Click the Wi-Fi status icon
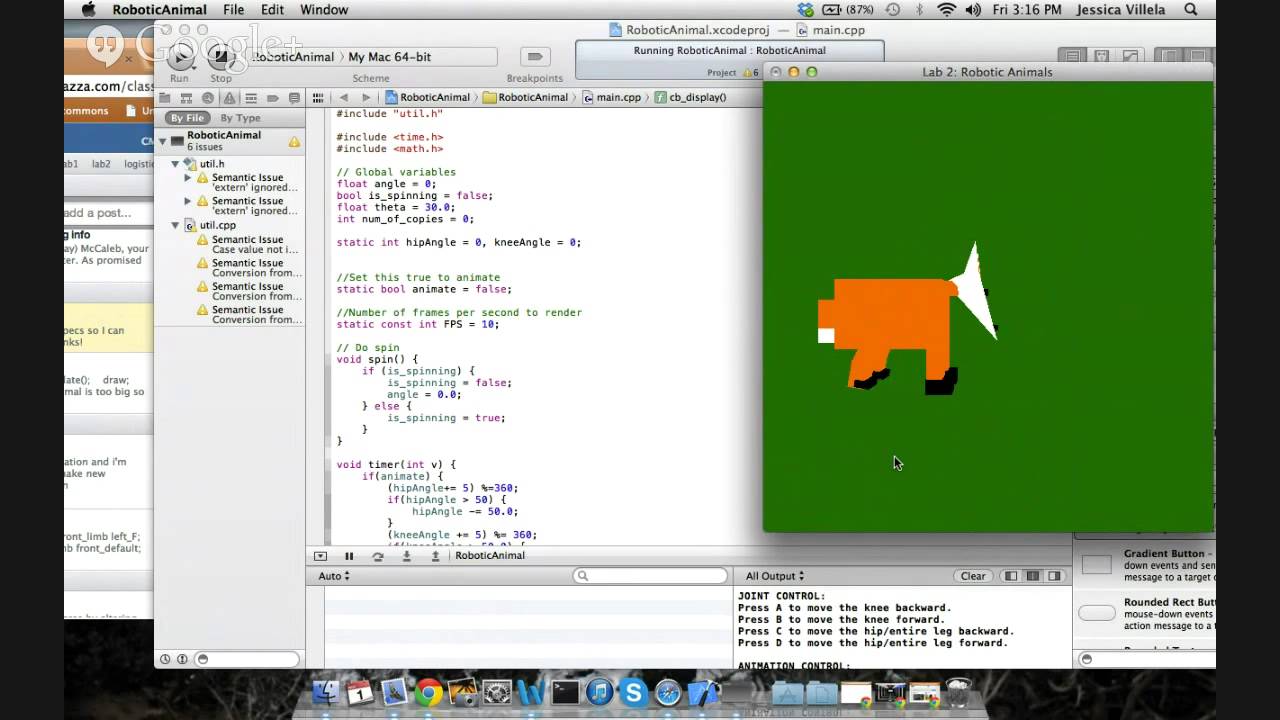 pyautogui.click(x=946, y=10)
